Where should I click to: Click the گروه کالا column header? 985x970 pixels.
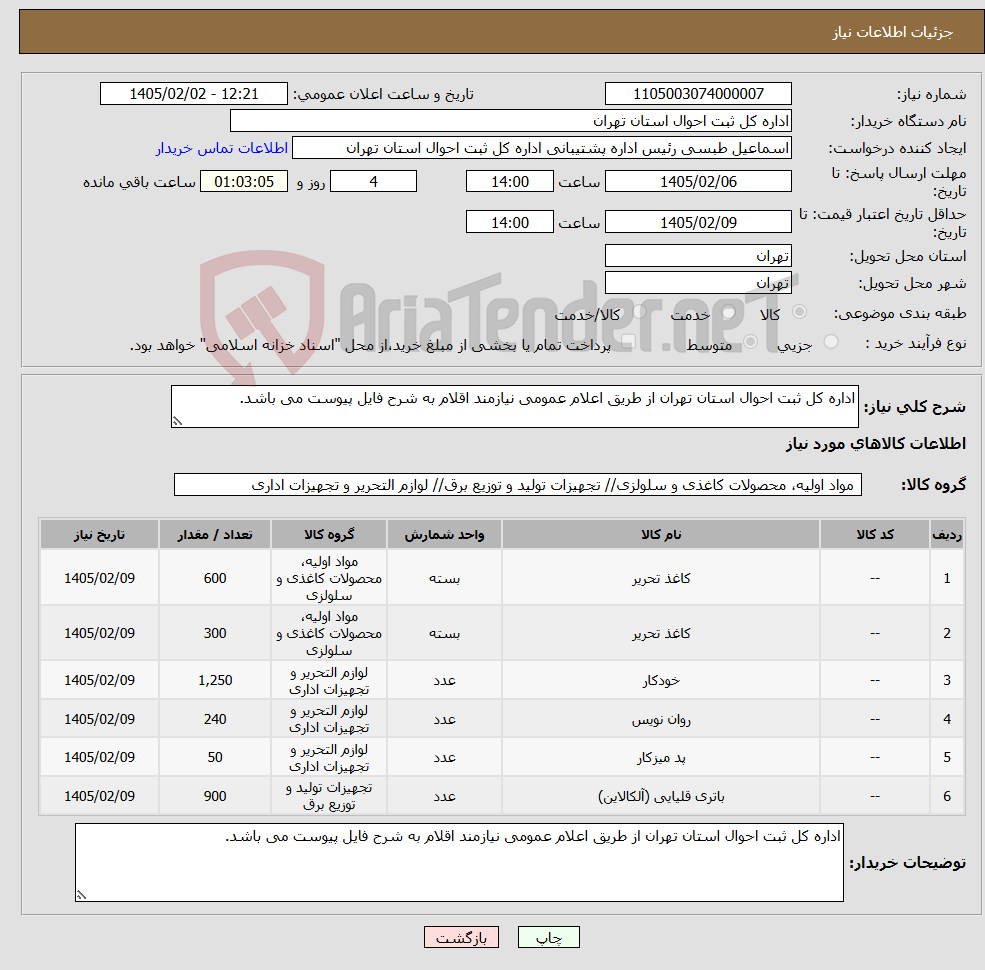coord(329,535)
